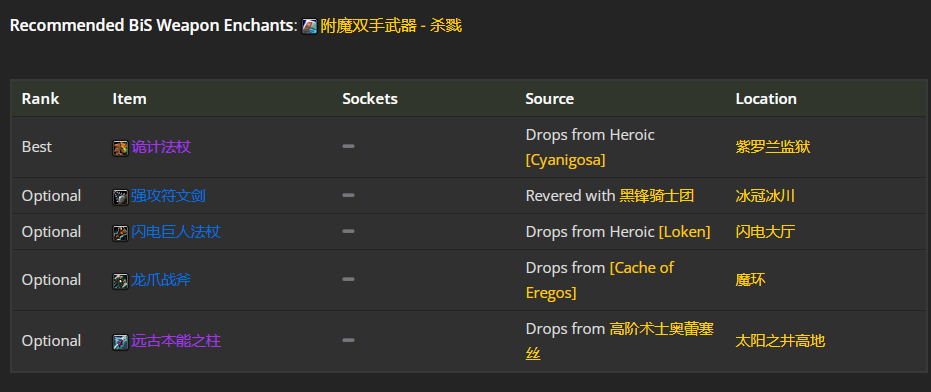Click the 龙爪战斧 item icon
This screenshot has height=392, width=931.
tap(121, 281)
